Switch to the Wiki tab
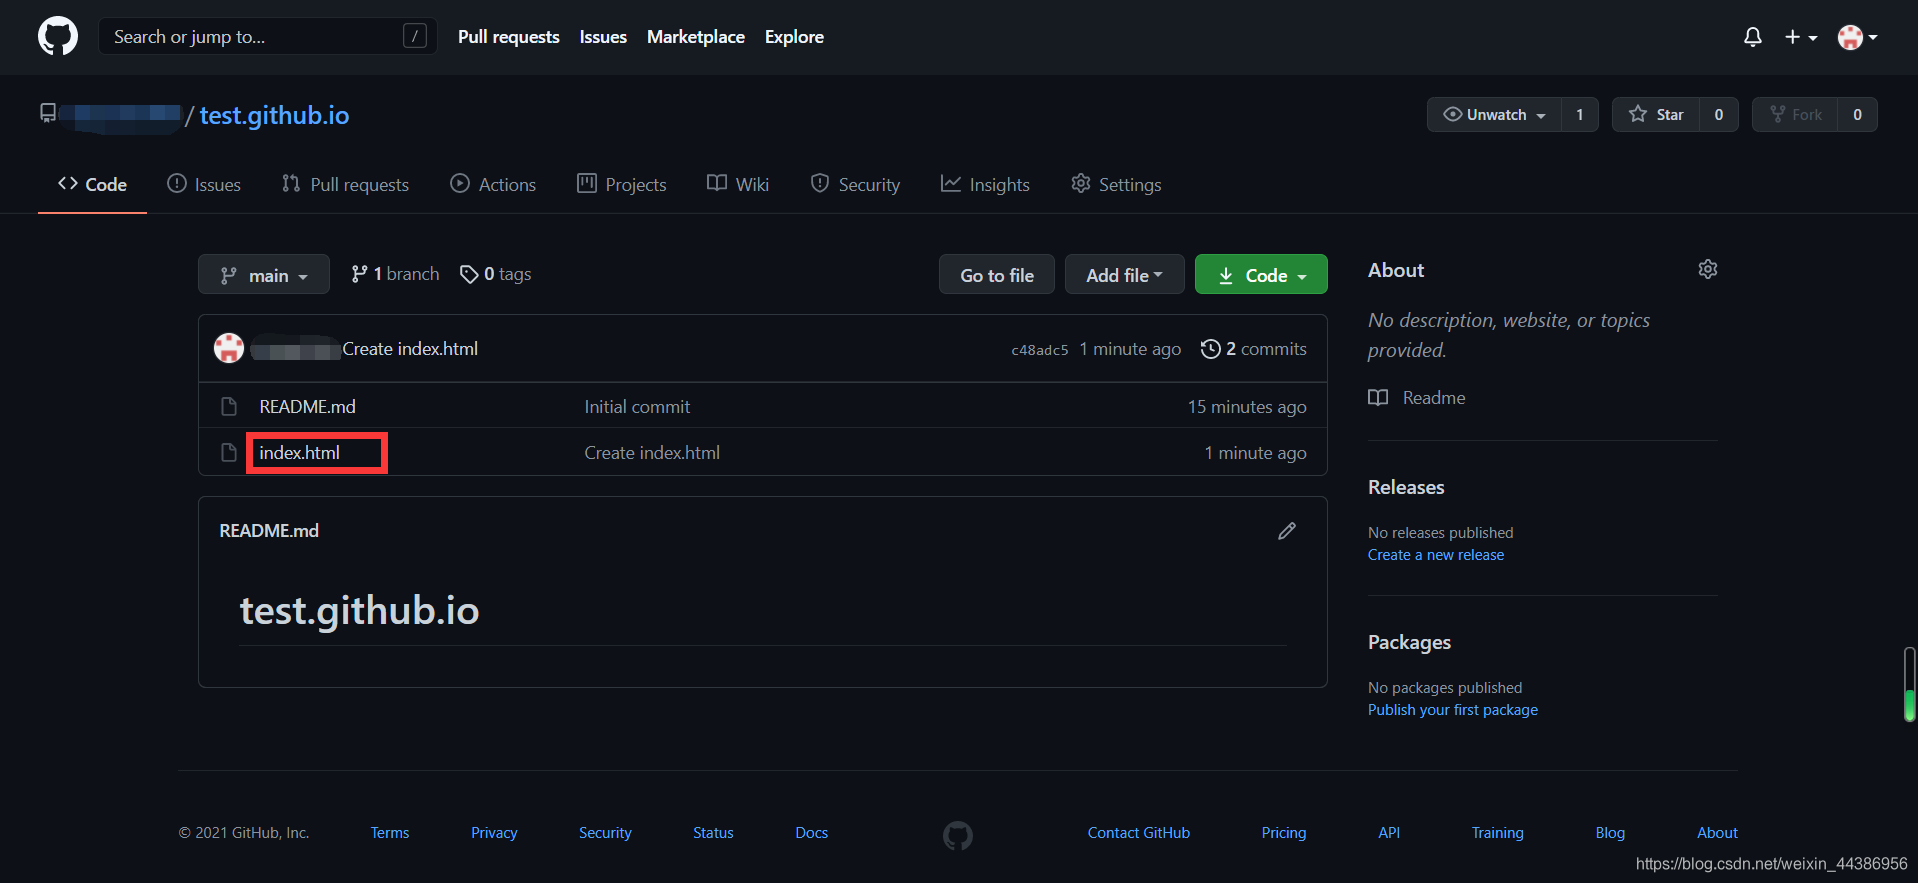This screenshot has height=883, width=1918. (x=738, y=184)
